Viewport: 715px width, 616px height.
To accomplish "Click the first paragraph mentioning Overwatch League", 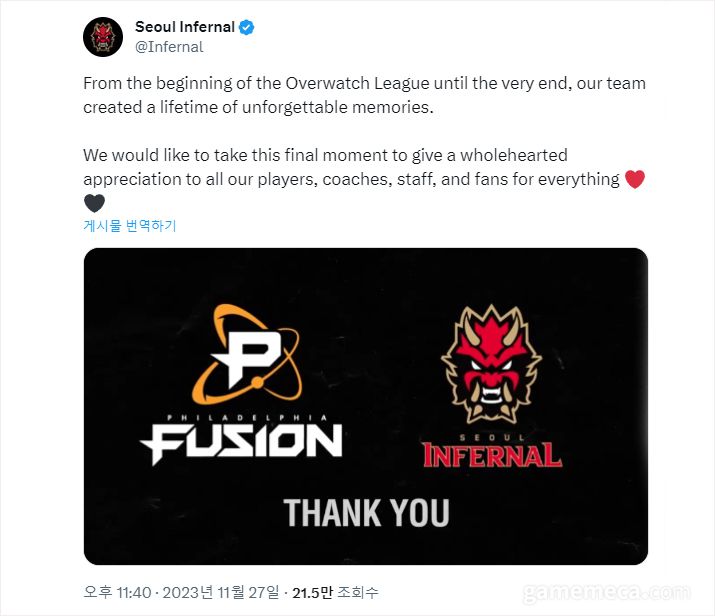I will click(x=364, y=95).
